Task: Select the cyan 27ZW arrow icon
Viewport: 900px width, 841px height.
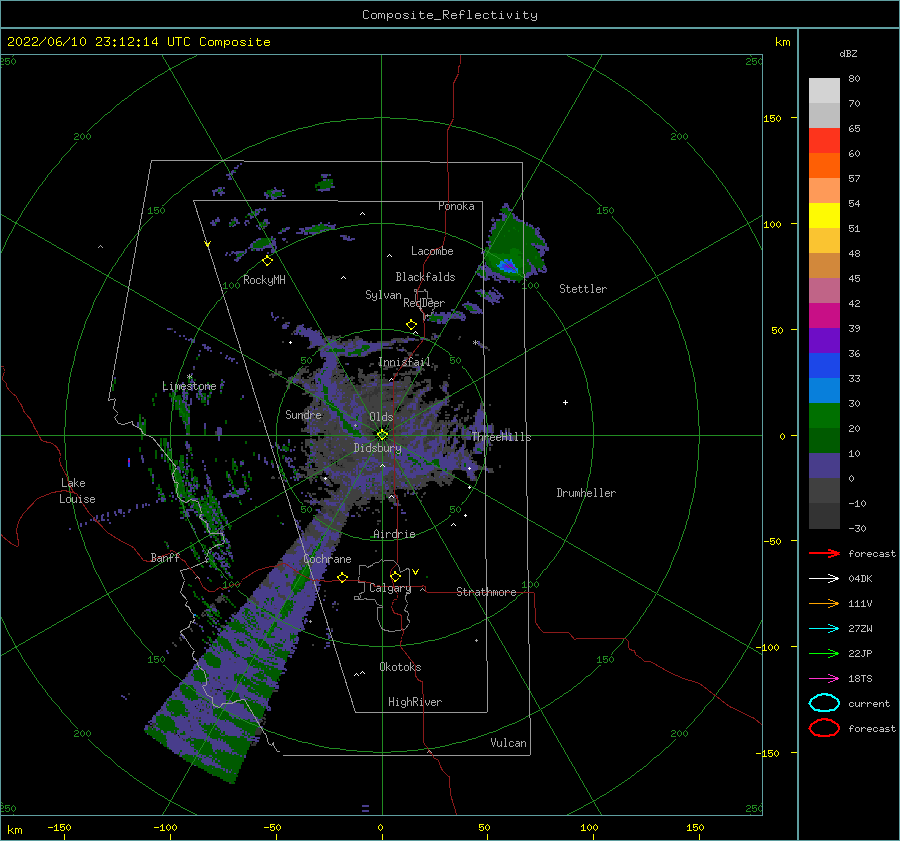Action: pos(824,629)
